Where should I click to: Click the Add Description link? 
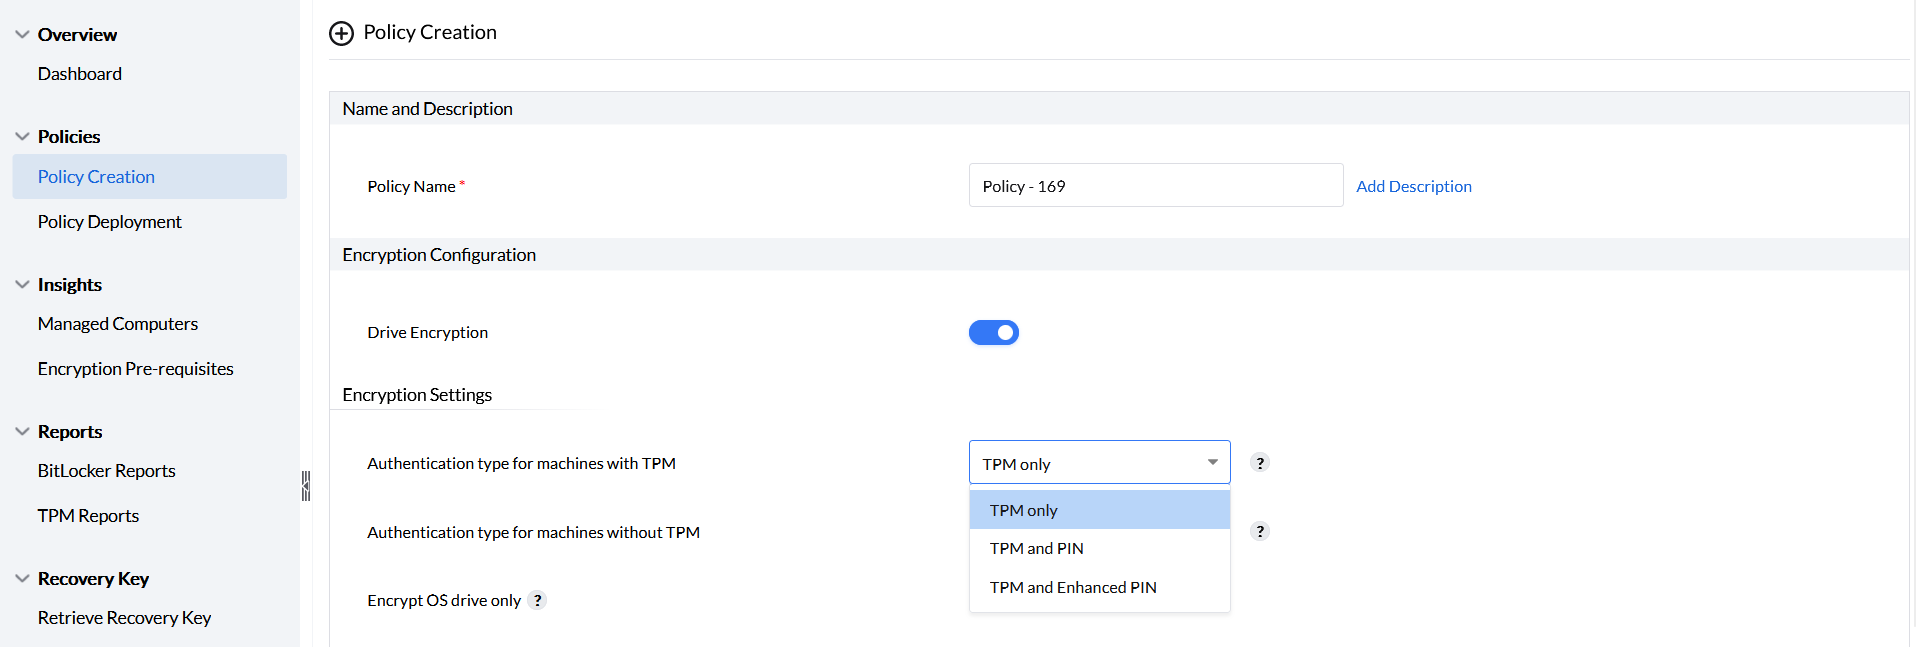1413,186
